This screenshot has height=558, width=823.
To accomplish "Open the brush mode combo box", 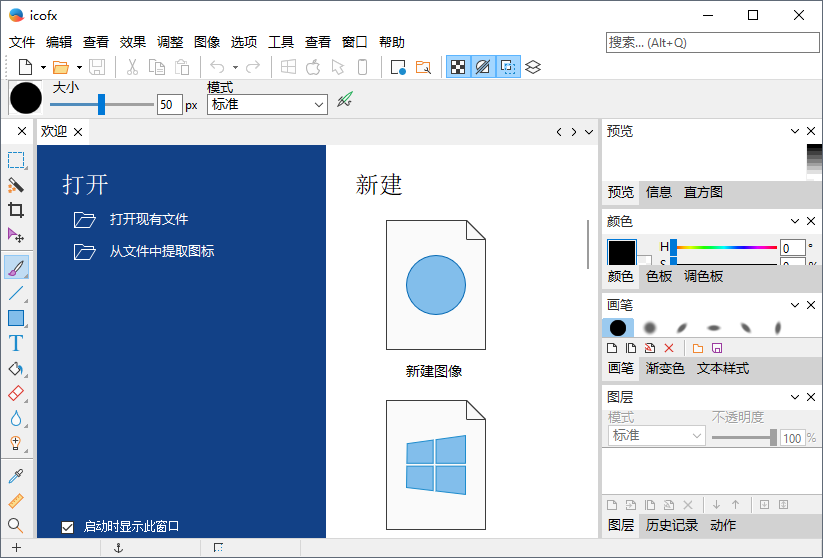I will [x=267, y=104].
